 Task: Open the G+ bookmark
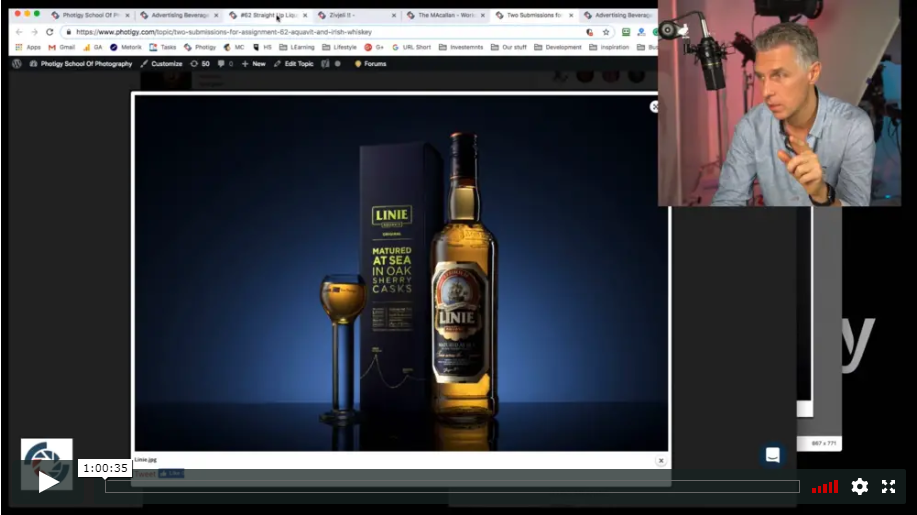(x=374, y=47)
